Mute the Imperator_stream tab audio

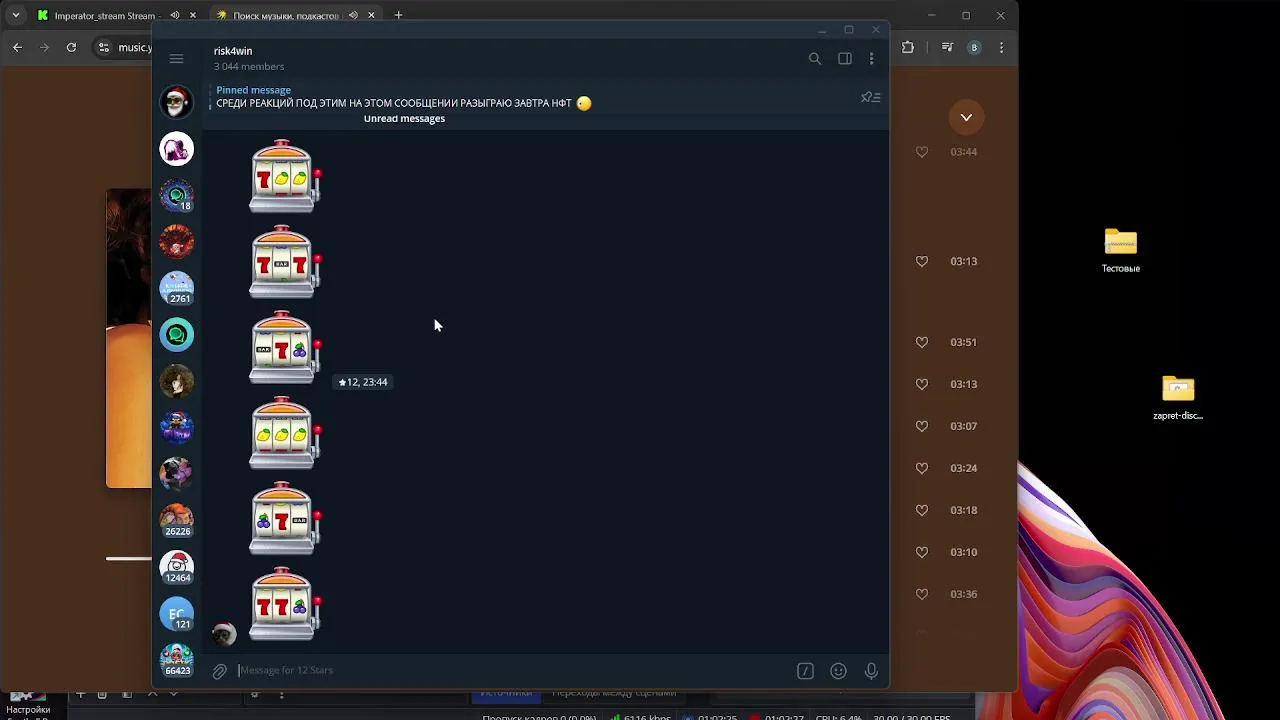tap(175, 15)
